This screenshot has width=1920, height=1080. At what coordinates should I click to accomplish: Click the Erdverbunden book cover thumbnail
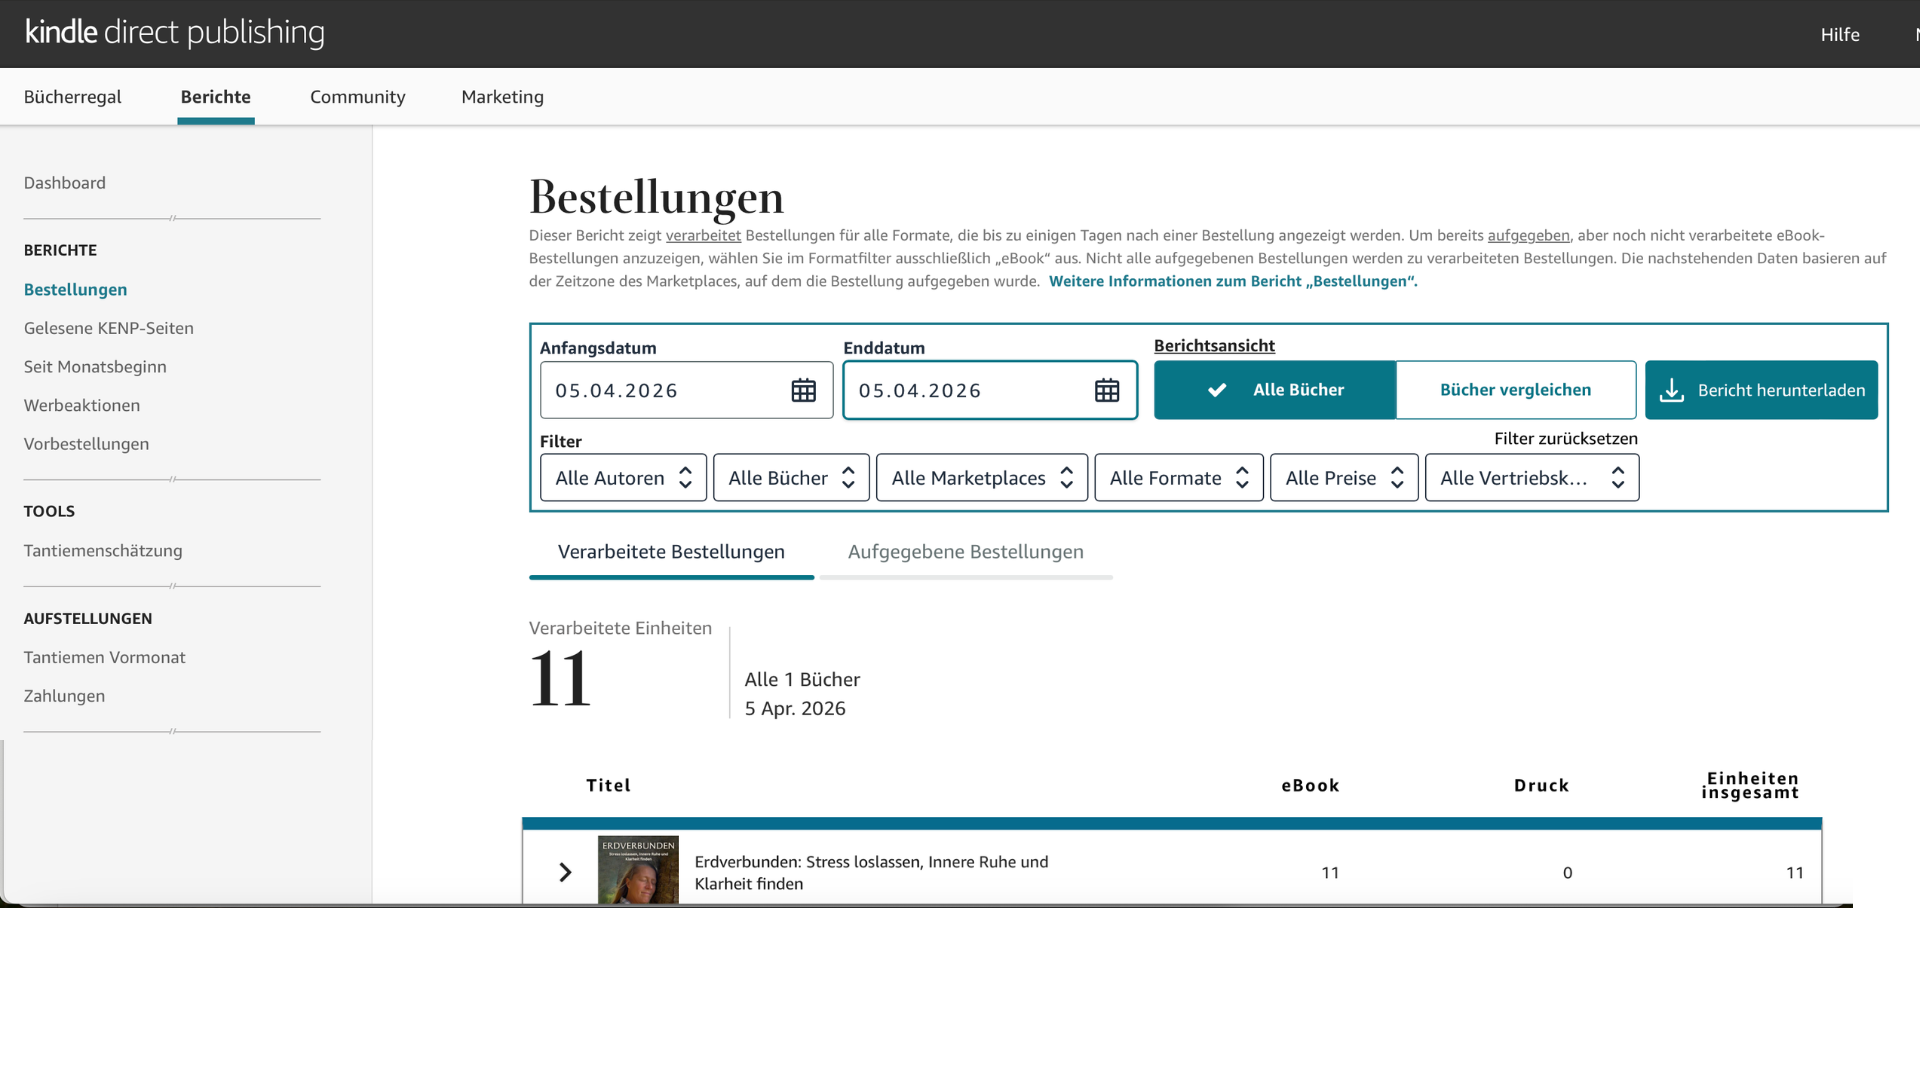coord(638,870)
